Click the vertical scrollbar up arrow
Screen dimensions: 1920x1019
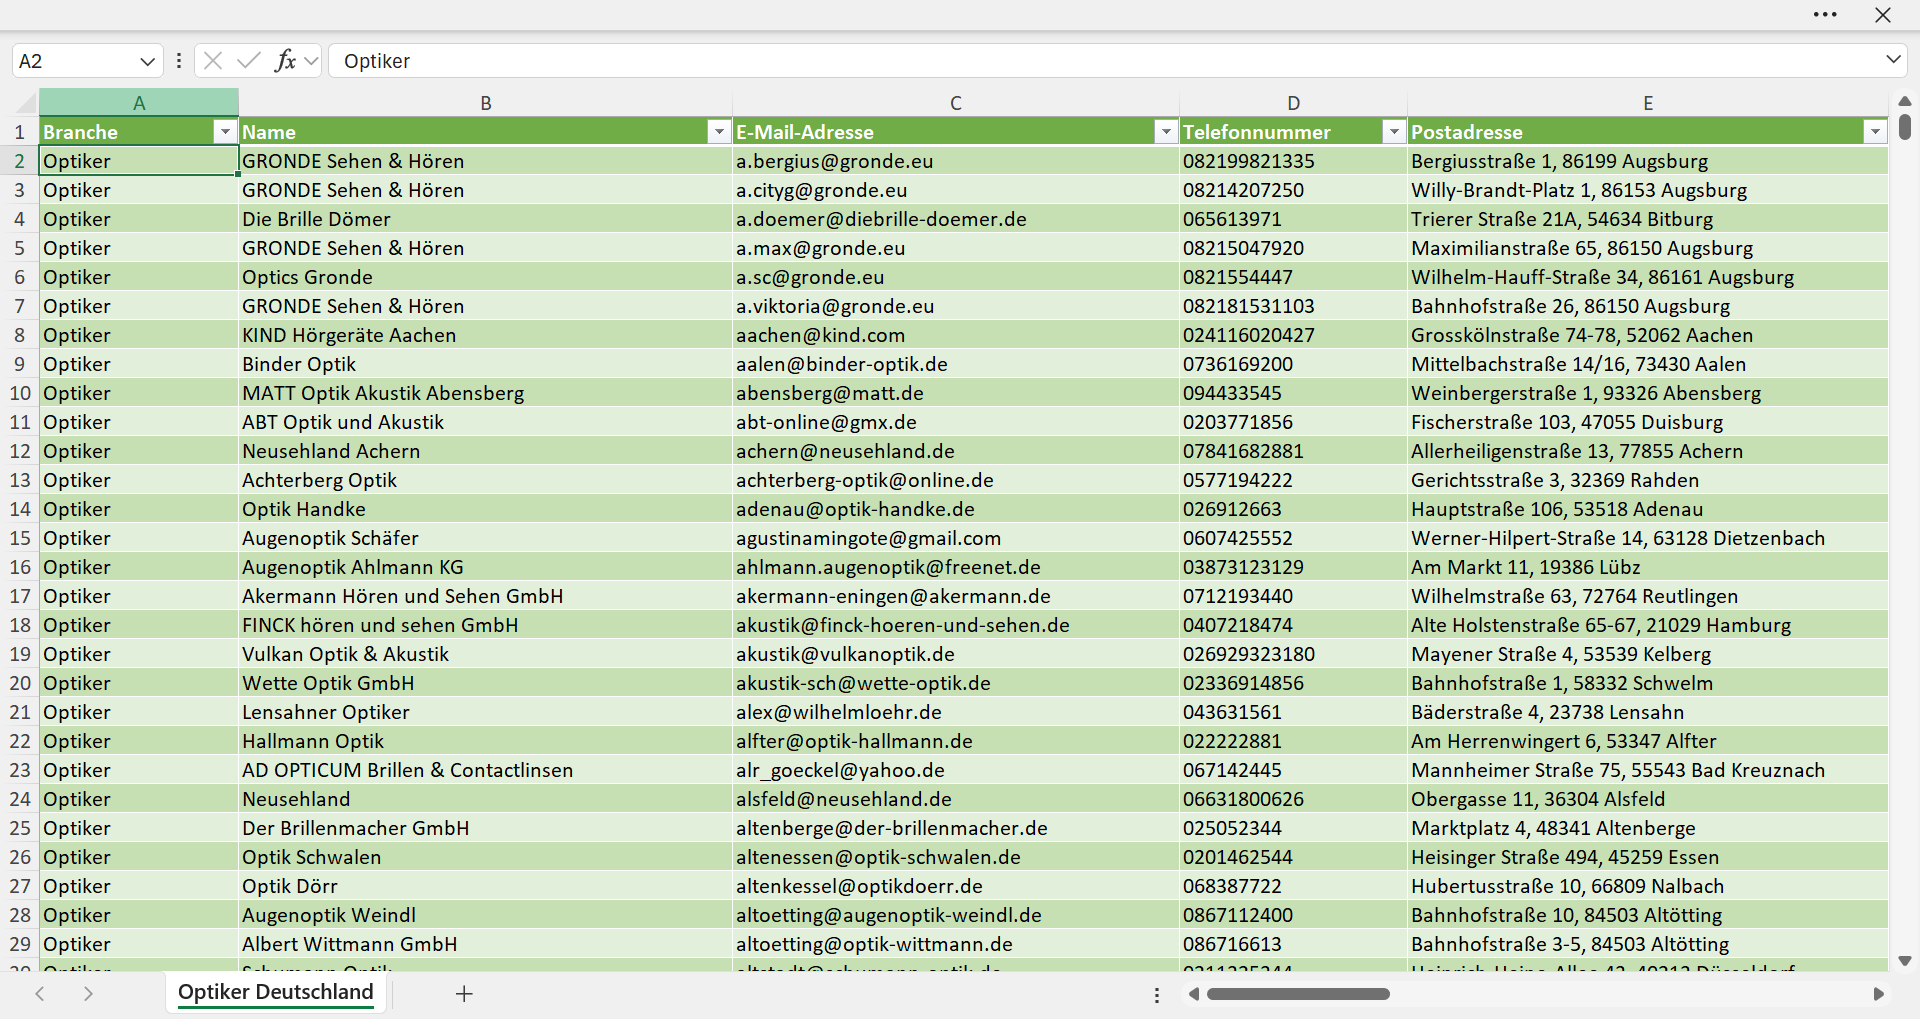tap(1904, 101)
